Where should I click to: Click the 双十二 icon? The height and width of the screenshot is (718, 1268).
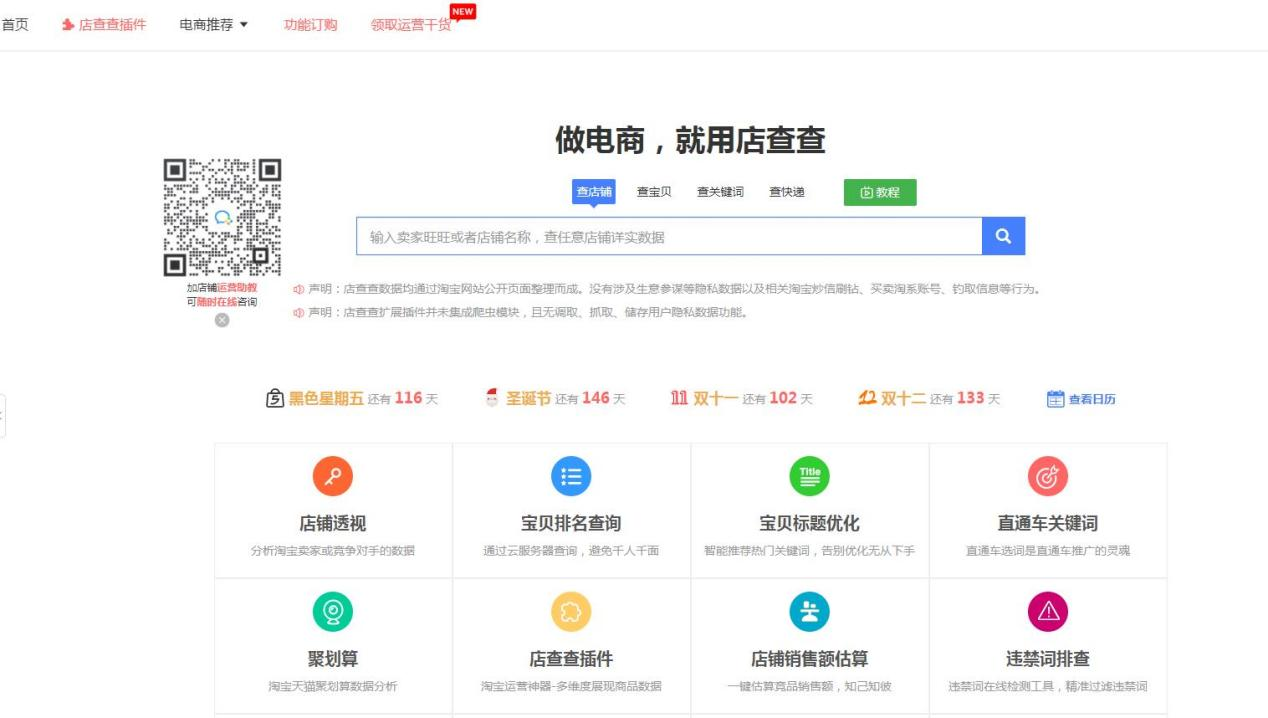click(867, 398)
